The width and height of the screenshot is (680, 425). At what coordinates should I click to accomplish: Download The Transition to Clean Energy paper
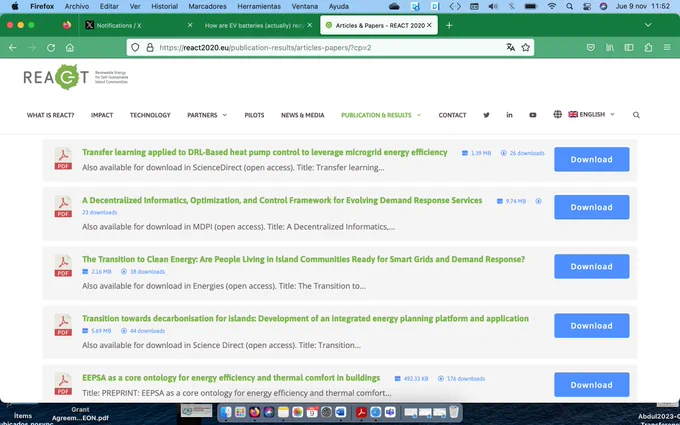click(x=592, y=266)
